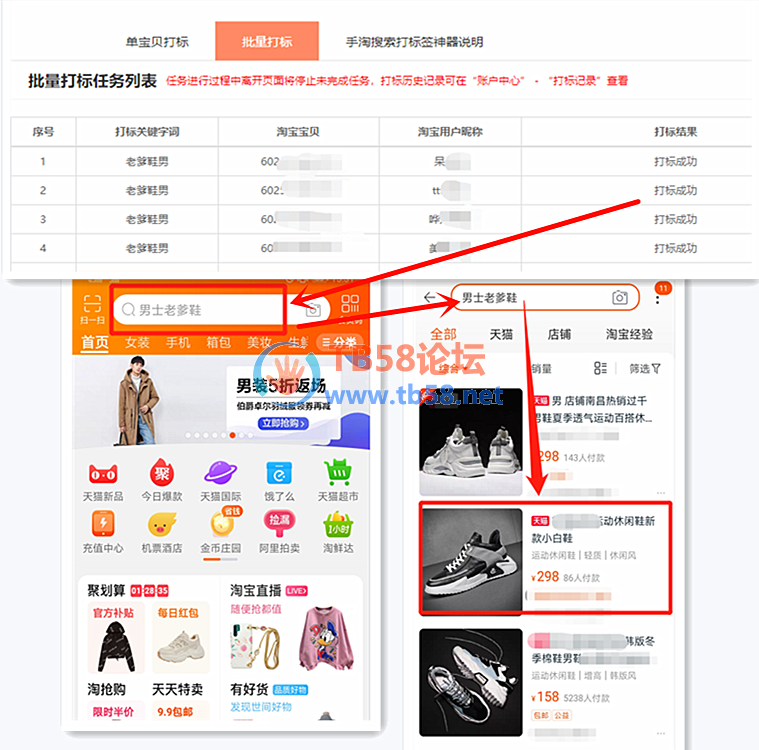Switch to the 单宝贝打标 tab

[x=157, y=42]
